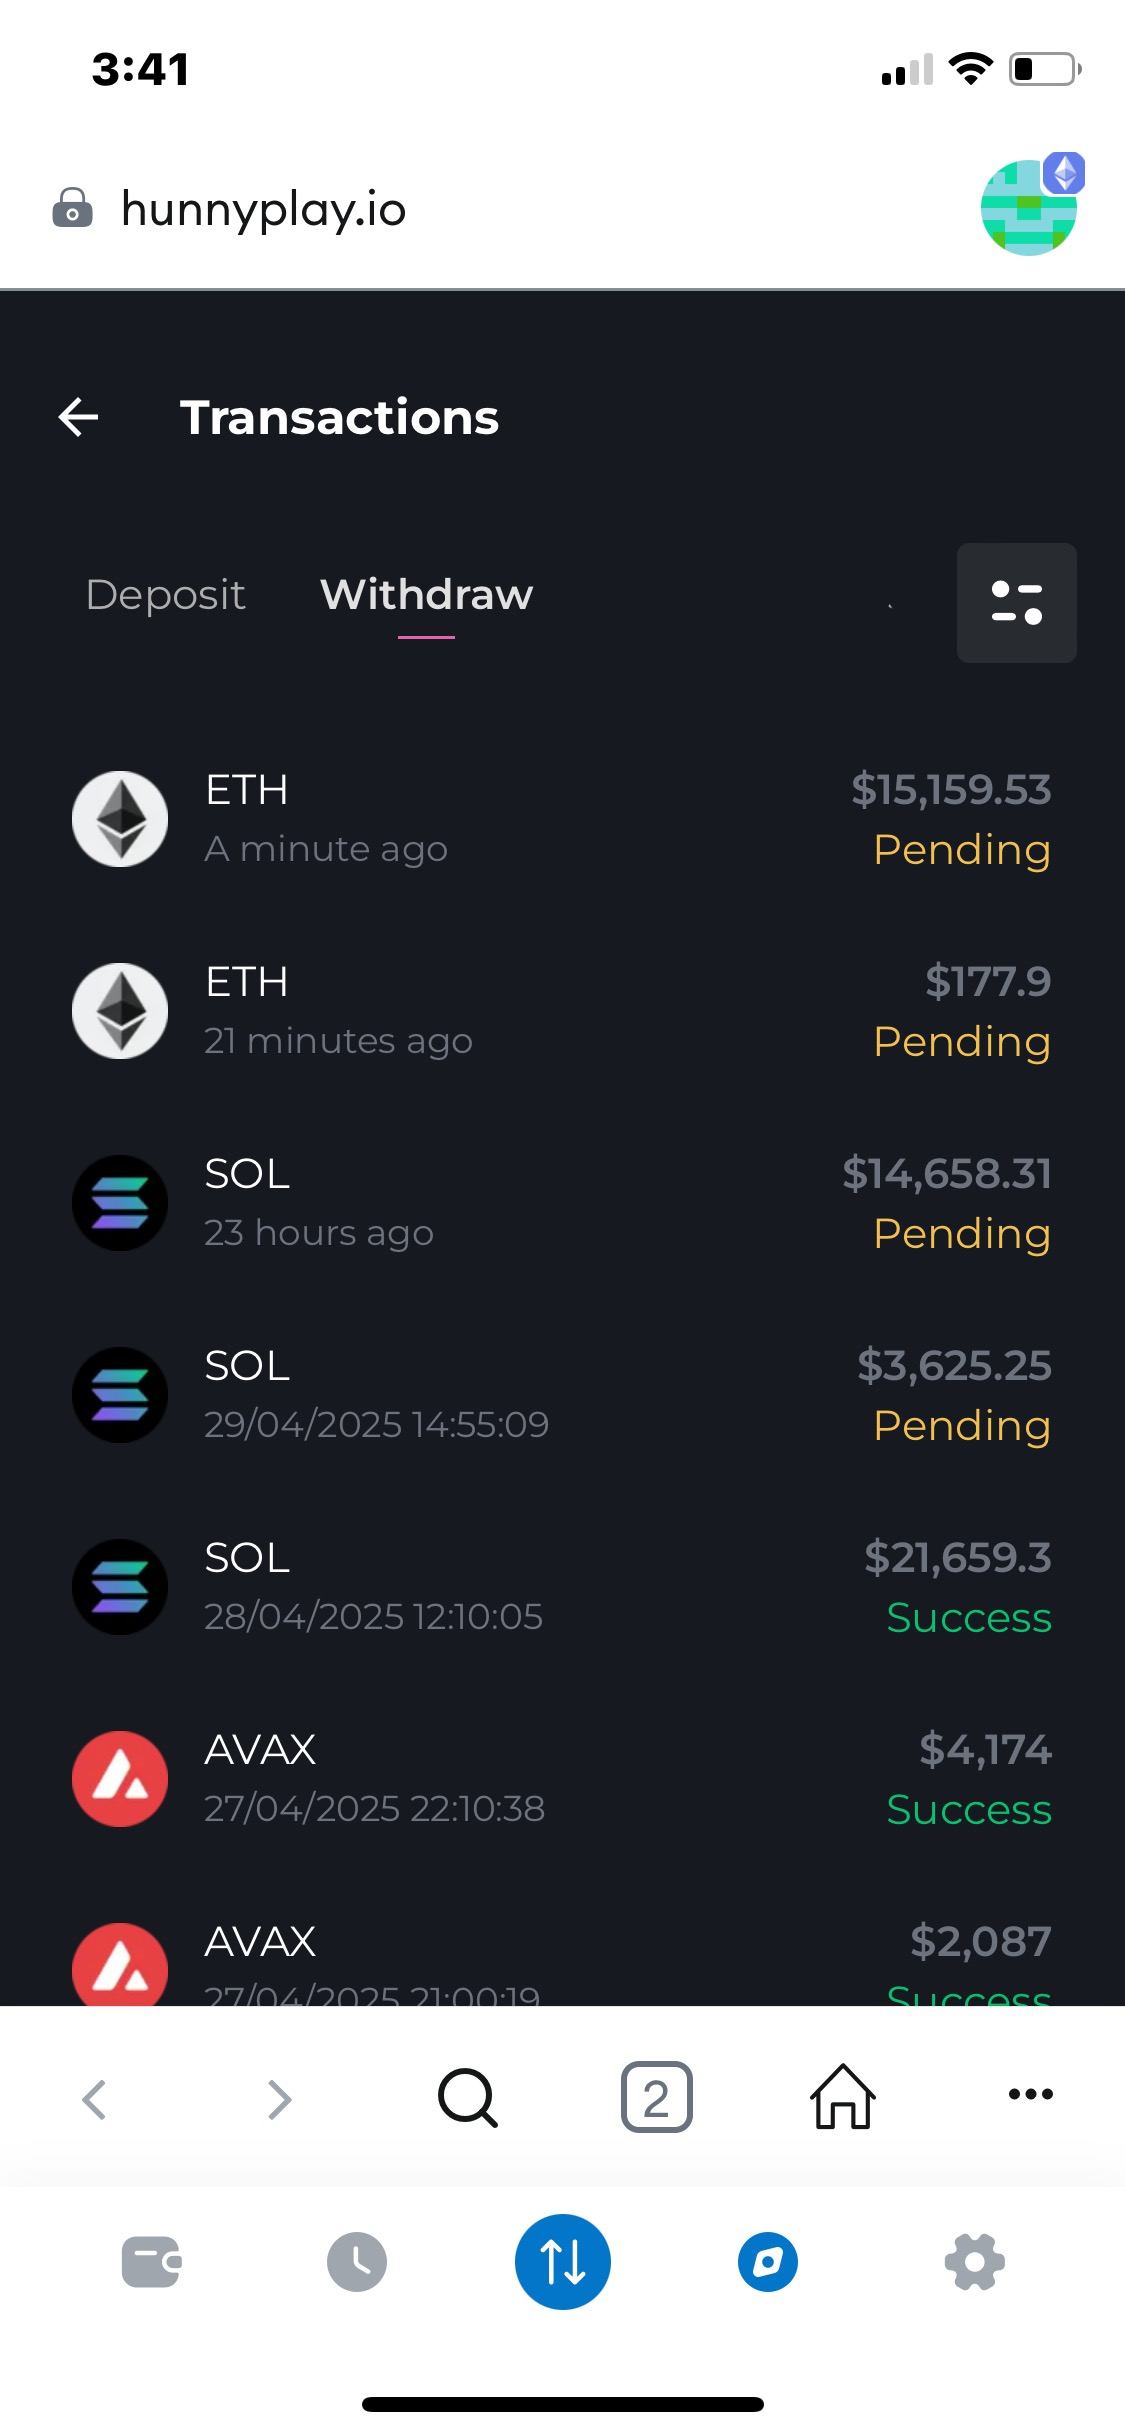Tap the blue swap arrows button
The height and width of the screenshot is (2436, 1125).
pos(563,2262)
